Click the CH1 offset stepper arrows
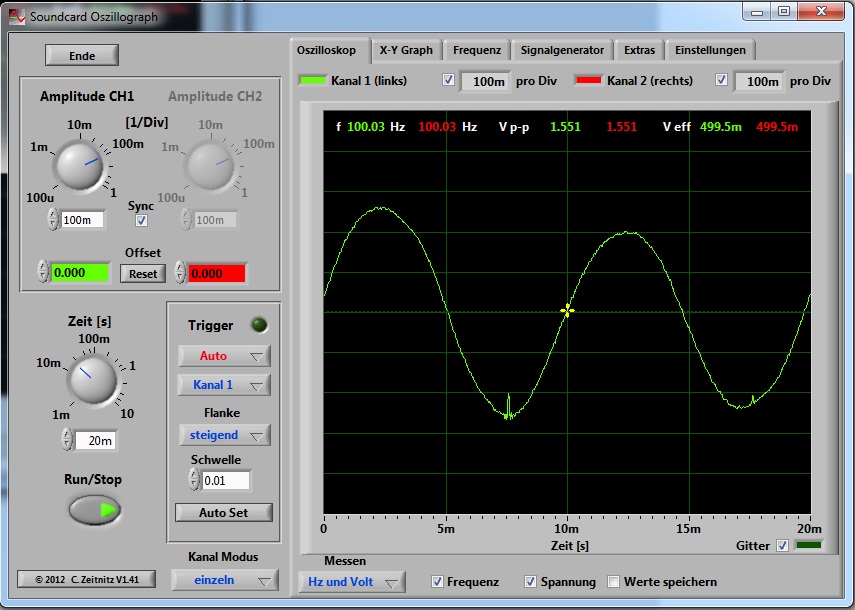 [43, 271]
